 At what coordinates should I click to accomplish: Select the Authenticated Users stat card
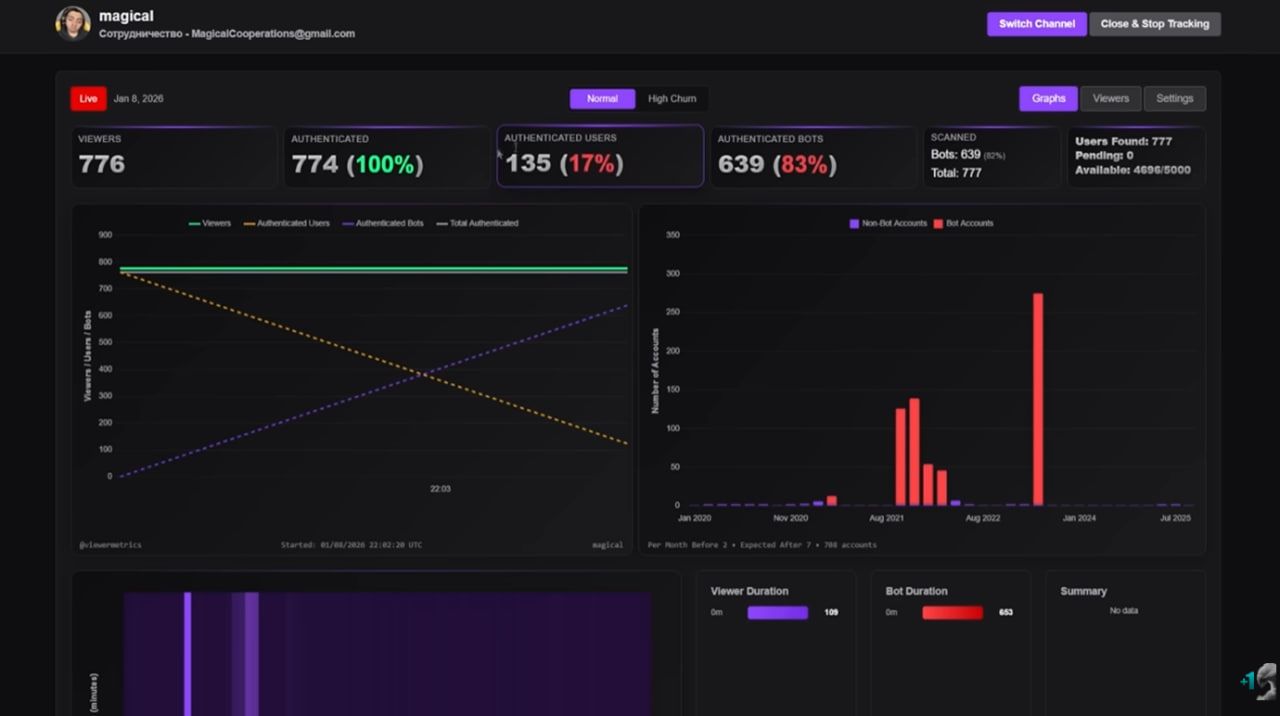coord(600,156)
